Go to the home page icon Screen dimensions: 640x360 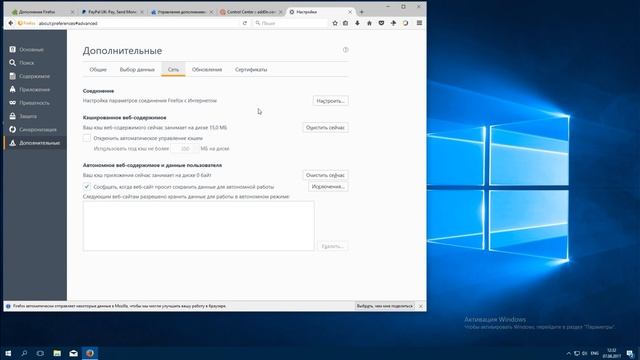(x=369, y=23)
